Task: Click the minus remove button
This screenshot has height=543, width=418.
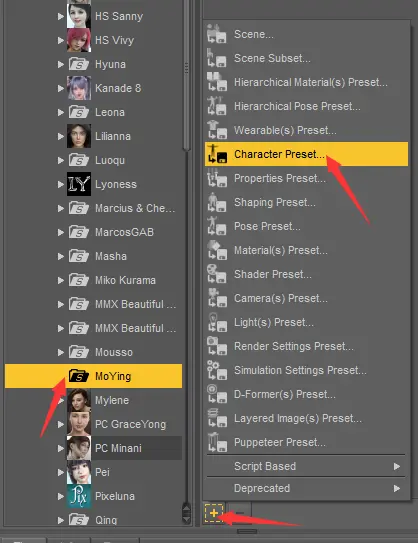Action: point(239,513)
